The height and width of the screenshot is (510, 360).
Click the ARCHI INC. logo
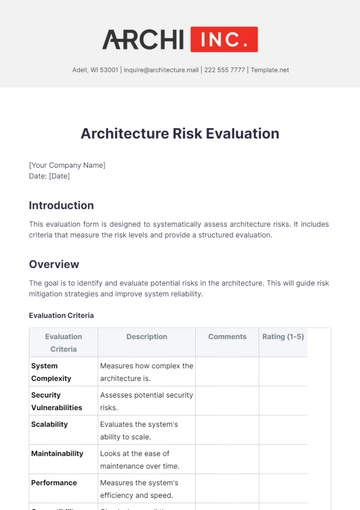[x=180, y=39]
